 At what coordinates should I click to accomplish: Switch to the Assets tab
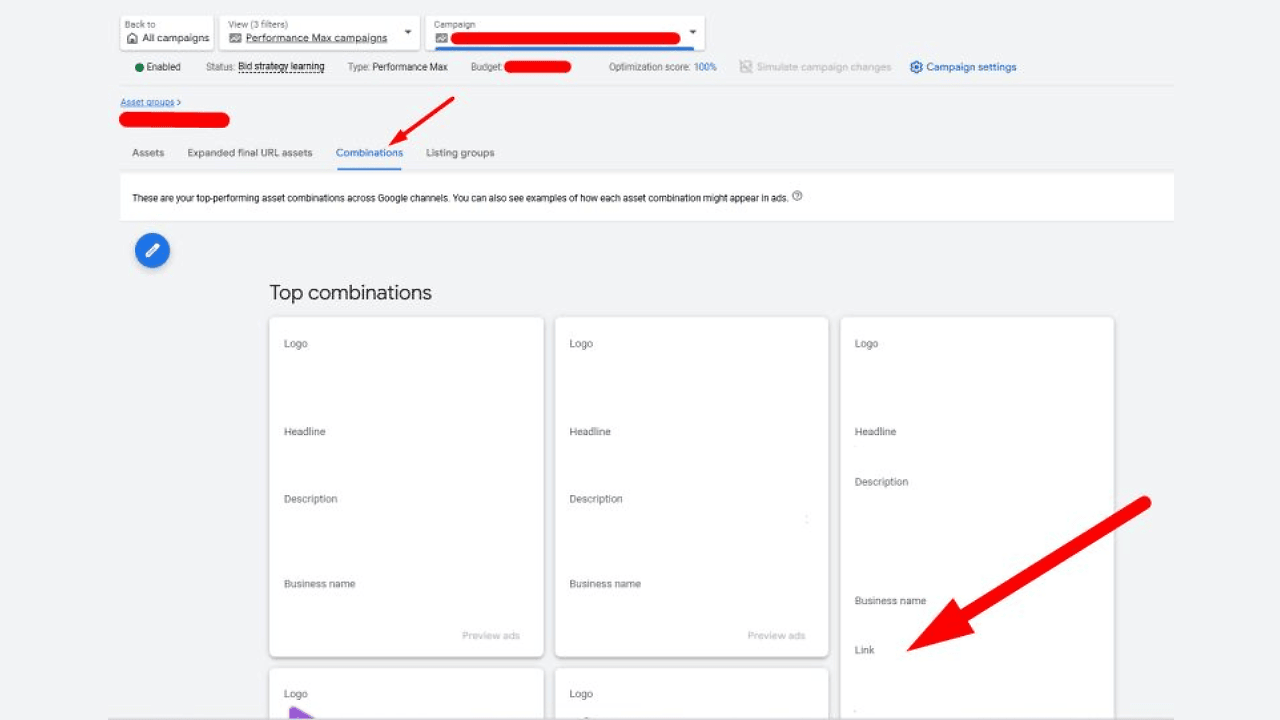click(148, 153)
